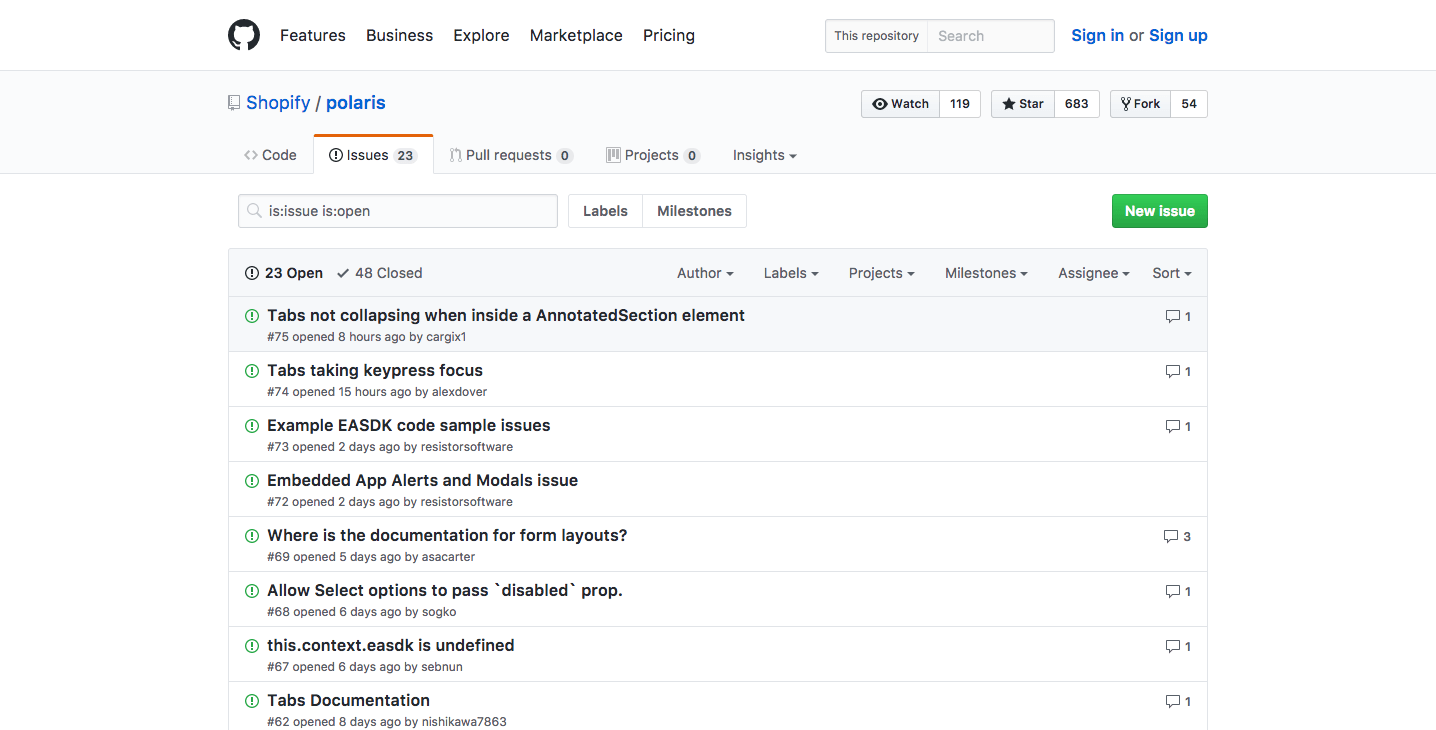
Task: Open Business in the top navigation
Action: click(399, 35)
